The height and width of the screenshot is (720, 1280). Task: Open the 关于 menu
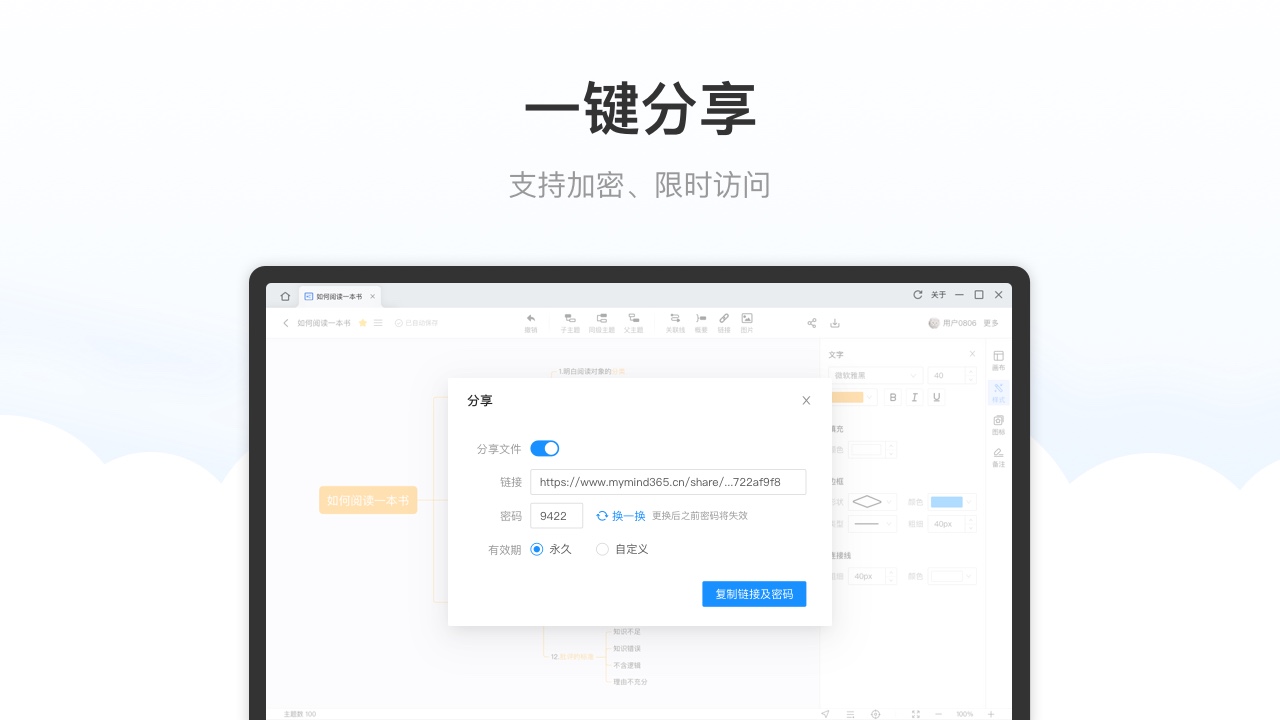(x=938, y=295)
